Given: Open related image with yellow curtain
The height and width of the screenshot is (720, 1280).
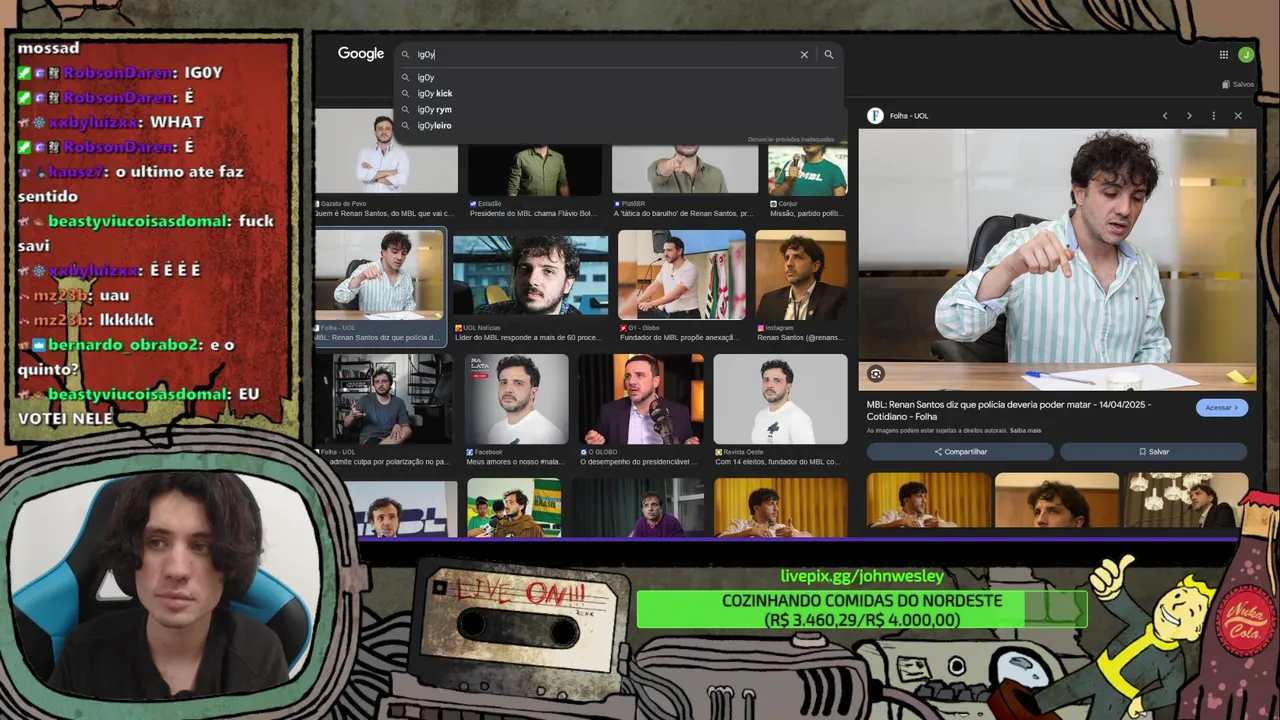Looking at the screenshot, I should 928,499.
